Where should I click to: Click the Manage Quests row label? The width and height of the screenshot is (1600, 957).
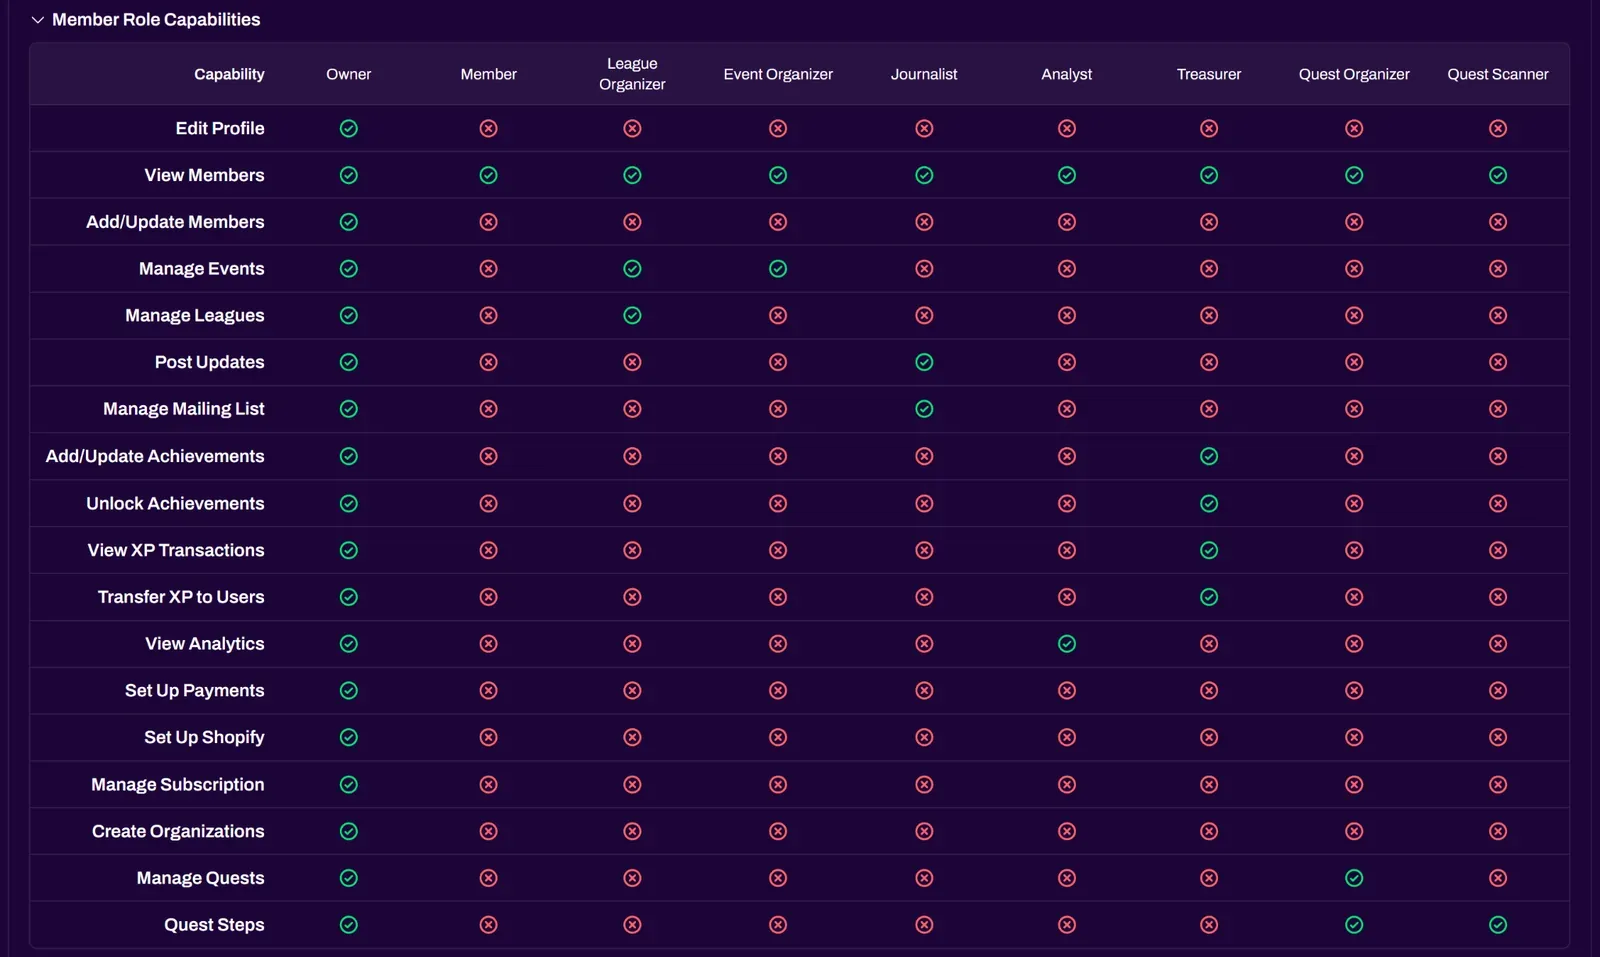(201, 878)
